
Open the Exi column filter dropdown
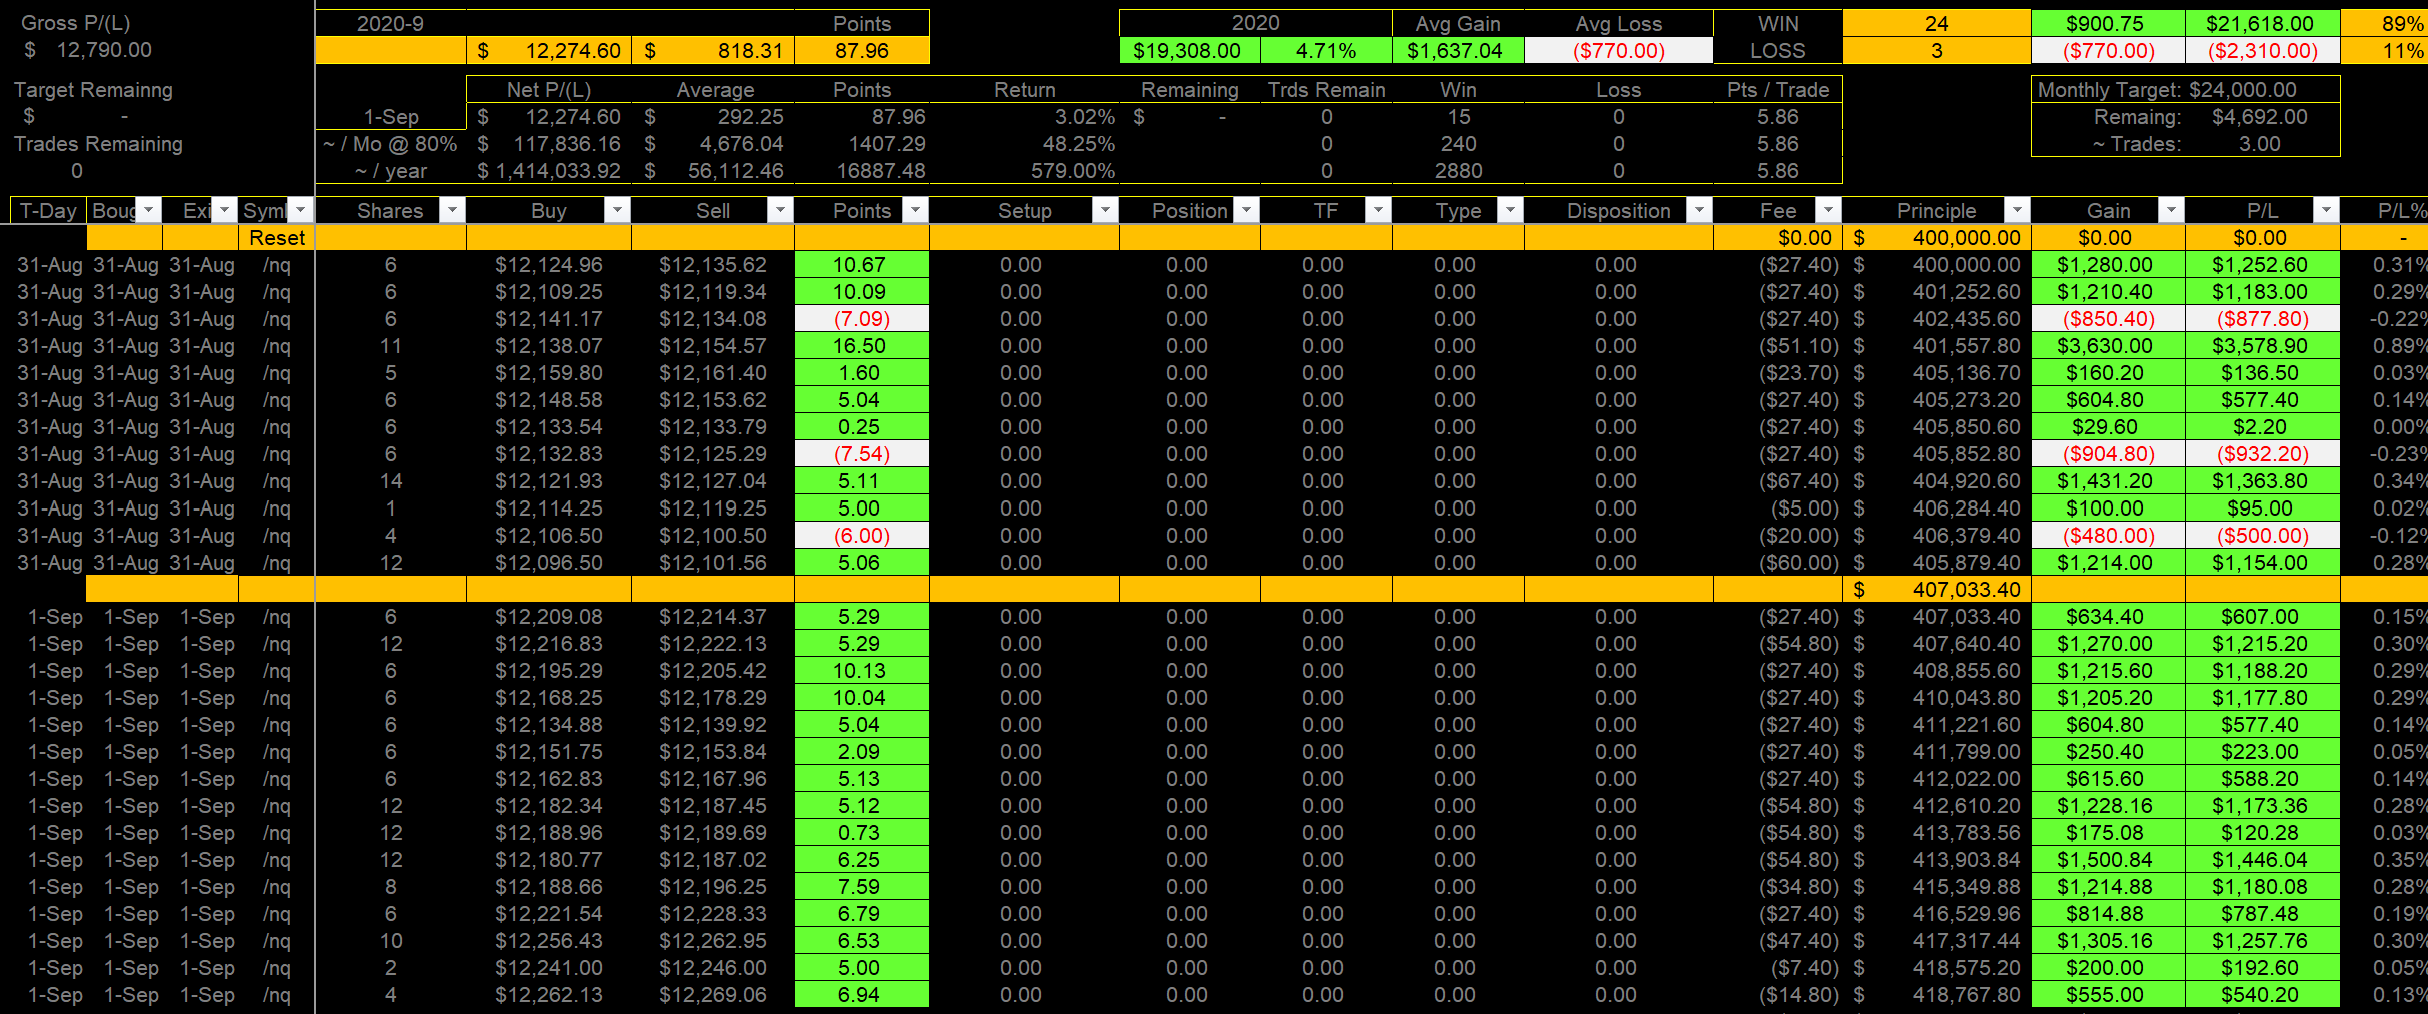tap(225, 210)
